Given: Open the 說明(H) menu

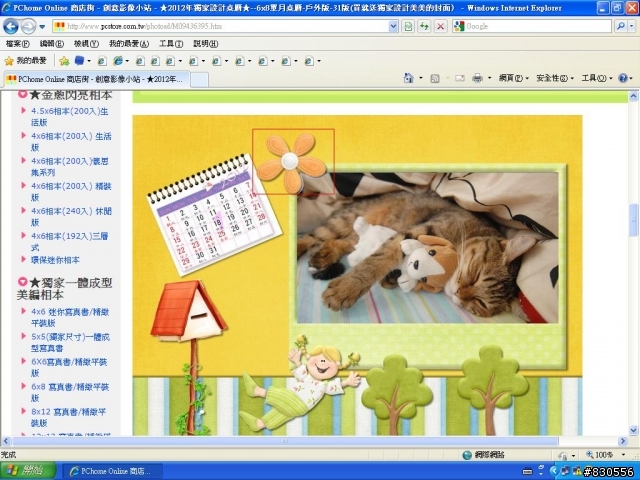Looking at the screenshot, I should 205,44.
